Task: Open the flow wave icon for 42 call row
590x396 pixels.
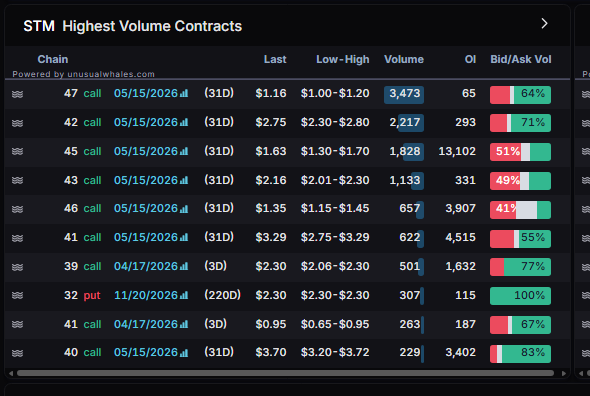Action: pos(17,123)
